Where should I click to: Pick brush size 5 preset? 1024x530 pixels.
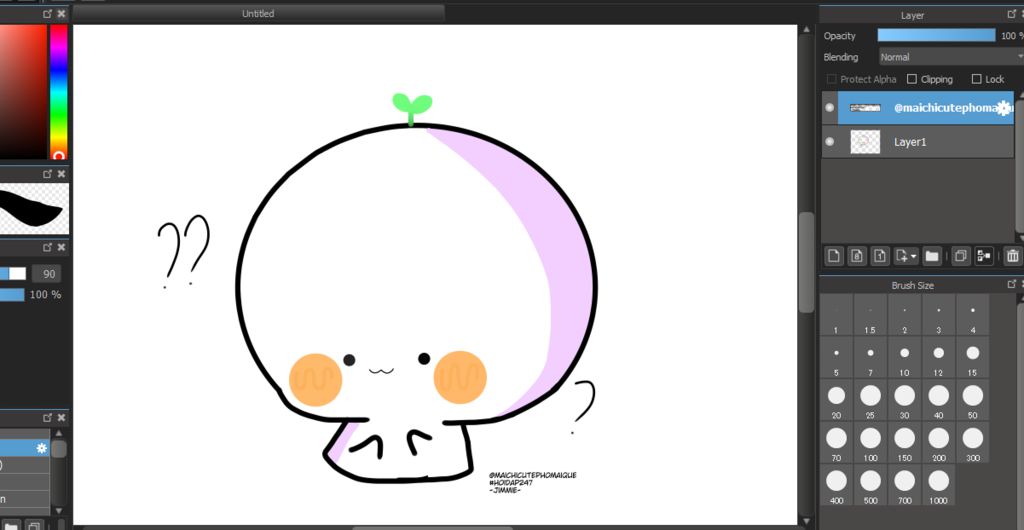(837, 358)
